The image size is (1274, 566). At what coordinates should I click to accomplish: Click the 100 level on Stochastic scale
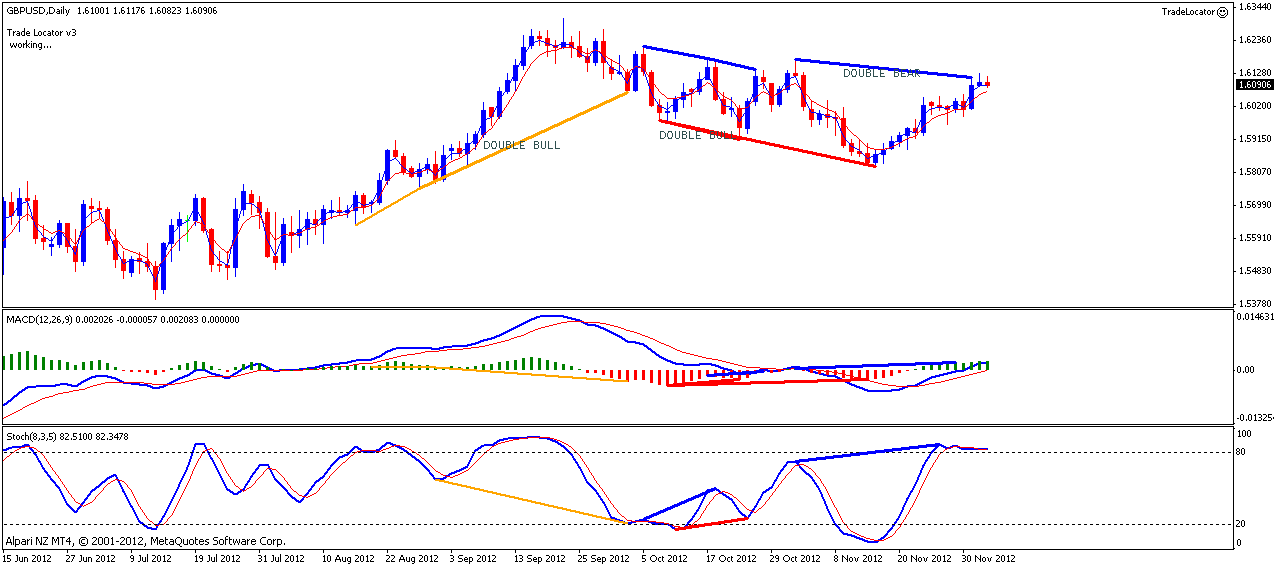point(1246,433)
